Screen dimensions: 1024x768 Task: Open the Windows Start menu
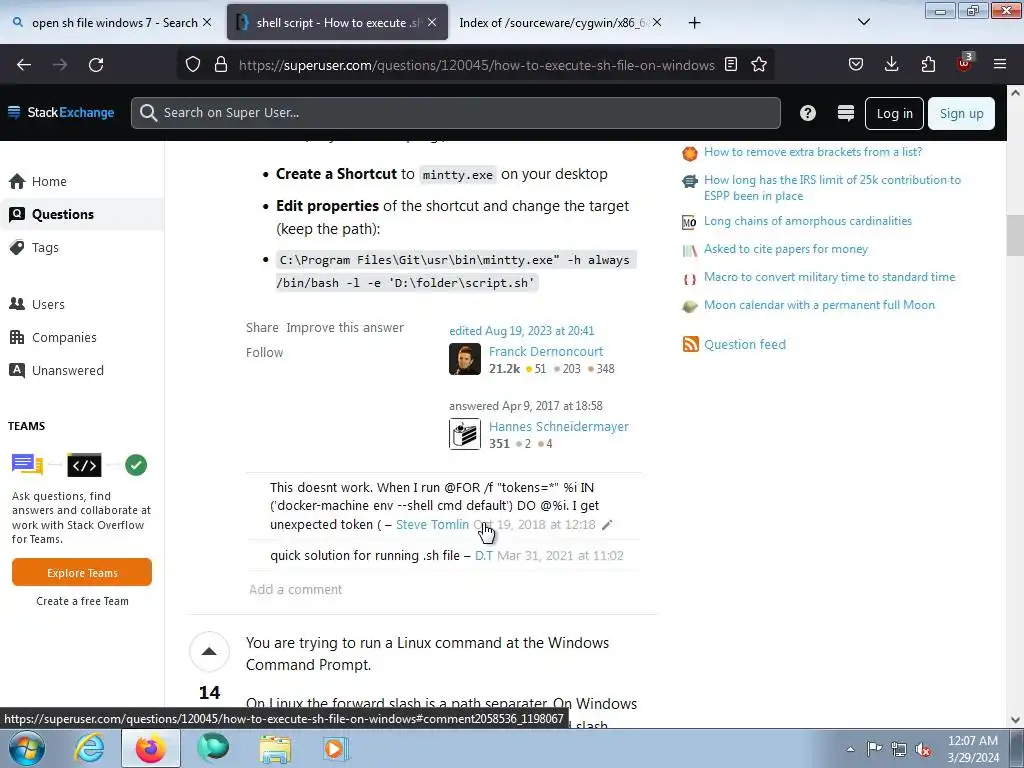(x=27, y=748)
